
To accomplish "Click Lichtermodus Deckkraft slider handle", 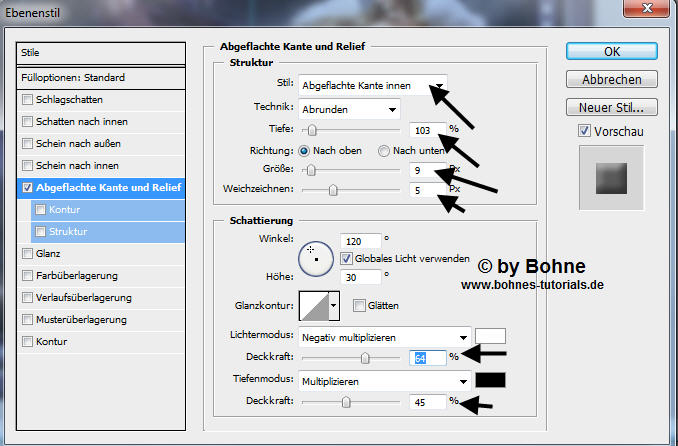I will (x=365, y=358).
